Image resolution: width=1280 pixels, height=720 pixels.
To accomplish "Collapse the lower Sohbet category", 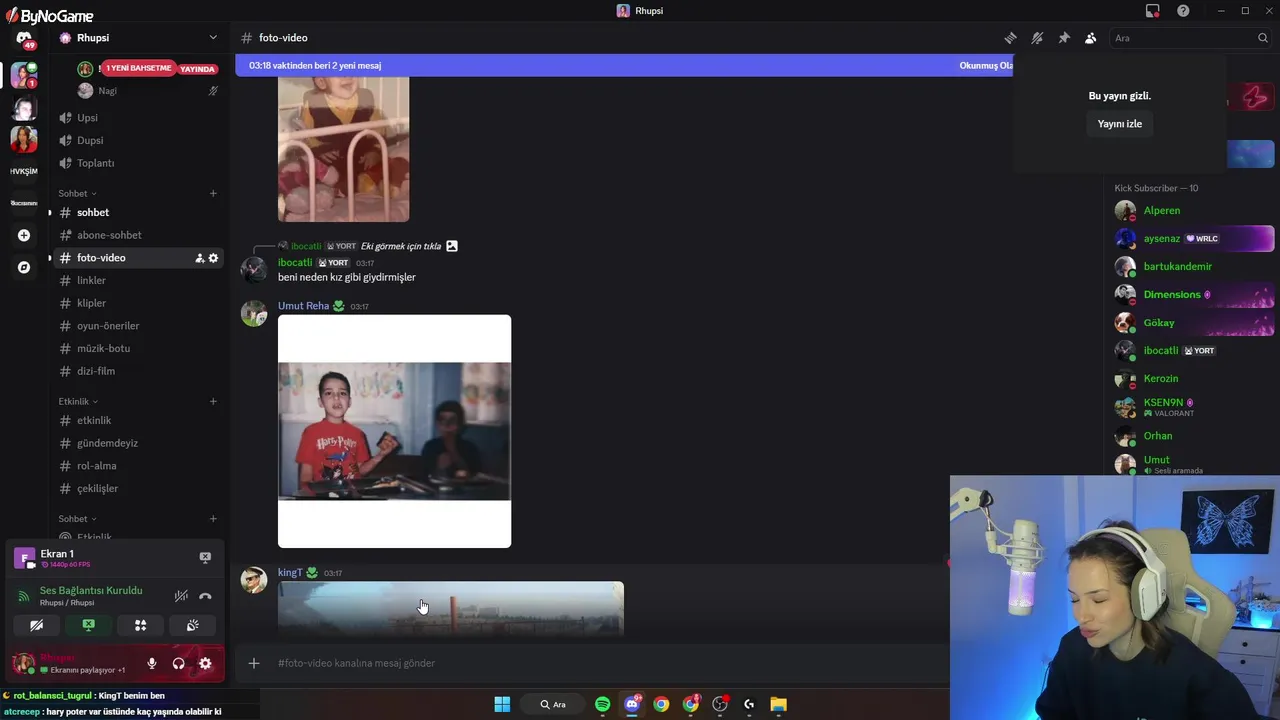I will 77,519.
